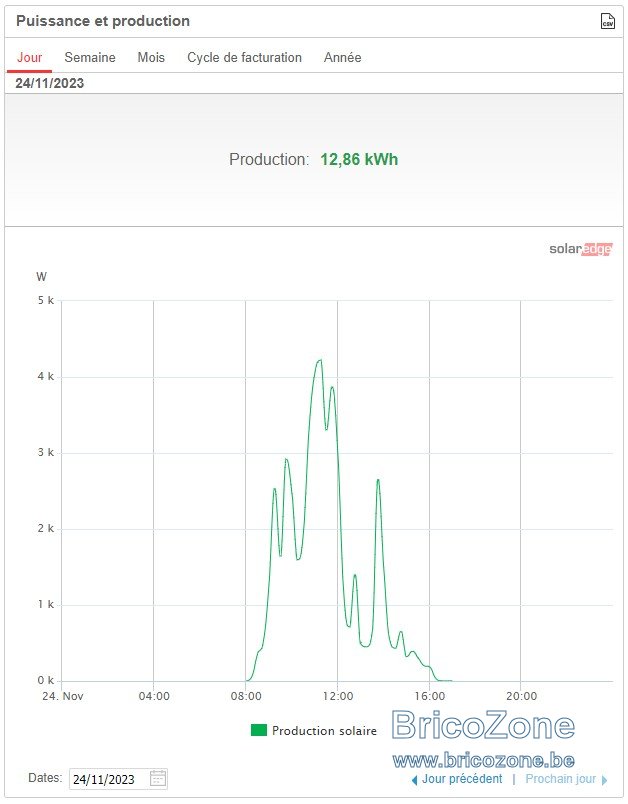The width and height of the screenshot is (628, 804).
Task: Click the 2 k axis label
Action: point(46,528)
